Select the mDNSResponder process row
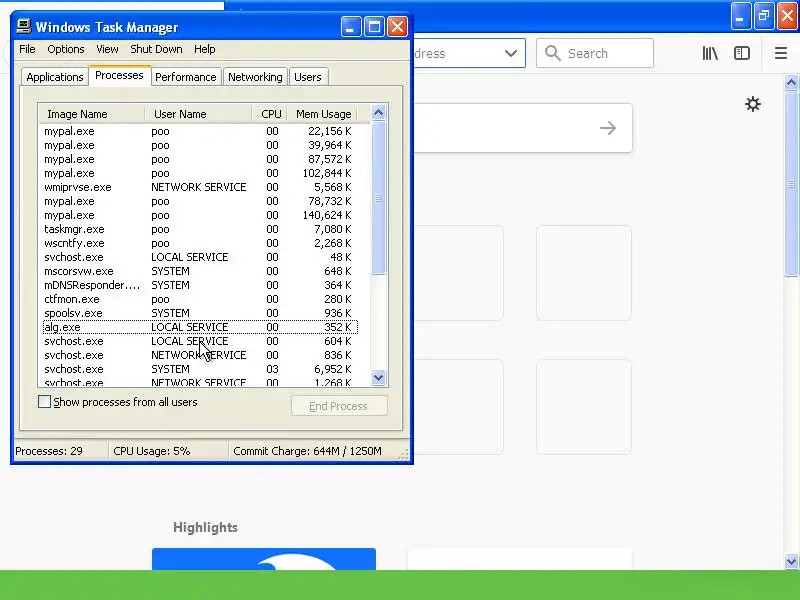This screenshot has width=800, height=600. 201,285
